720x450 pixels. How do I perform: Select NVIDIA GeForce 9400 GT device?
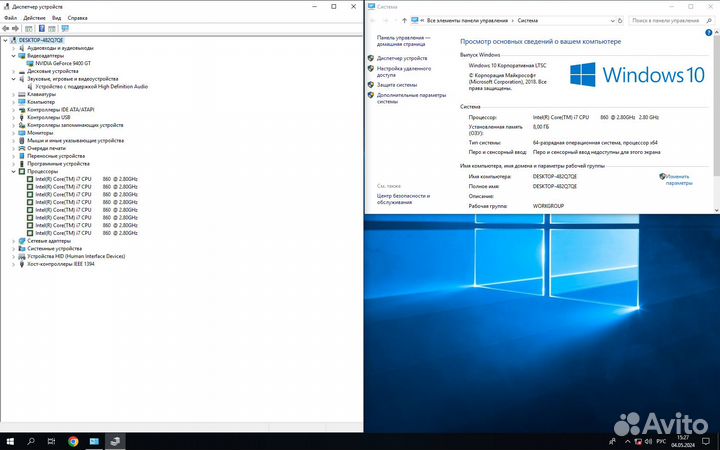click(x=63, y=63)
